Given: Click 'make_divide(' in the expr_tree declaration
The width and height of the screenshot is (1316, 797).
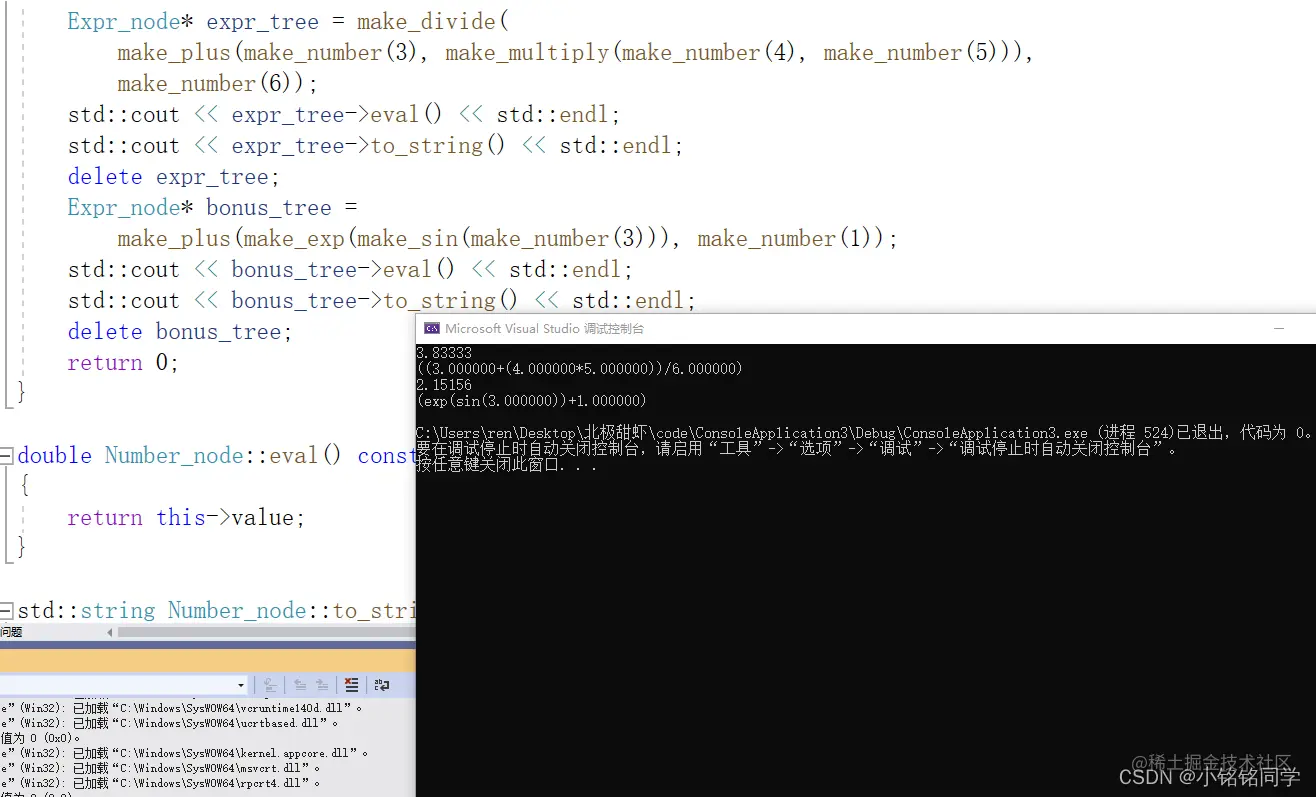Looking at the screenshot, I should pyautogui.click(x=433, y=21).
